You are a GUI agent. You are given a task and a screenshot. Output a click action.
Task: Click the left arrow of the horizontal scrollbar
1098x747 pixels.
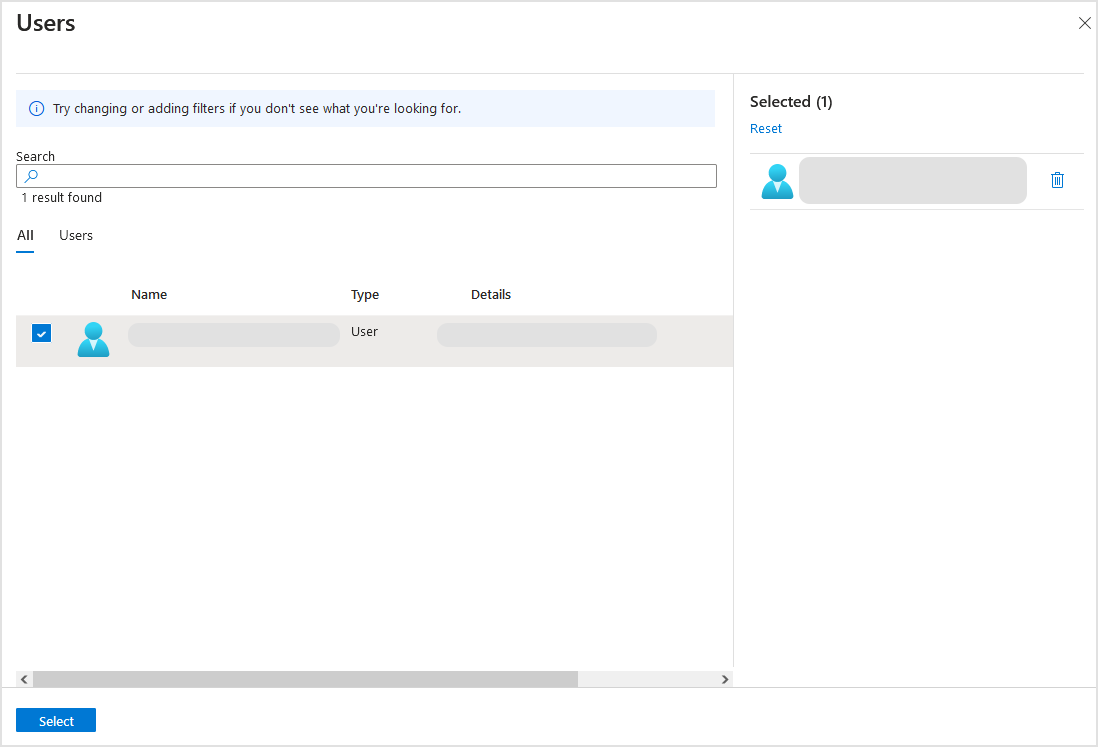coord(23,679)
